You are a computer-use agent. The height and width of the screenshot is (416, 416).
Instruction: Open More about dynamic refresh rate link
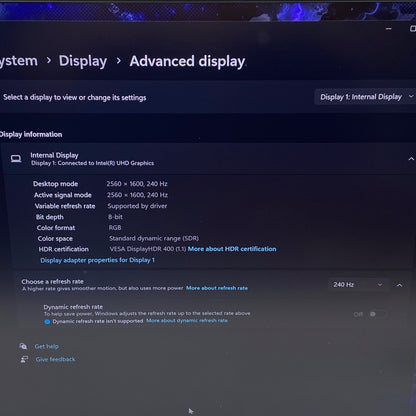187,320
